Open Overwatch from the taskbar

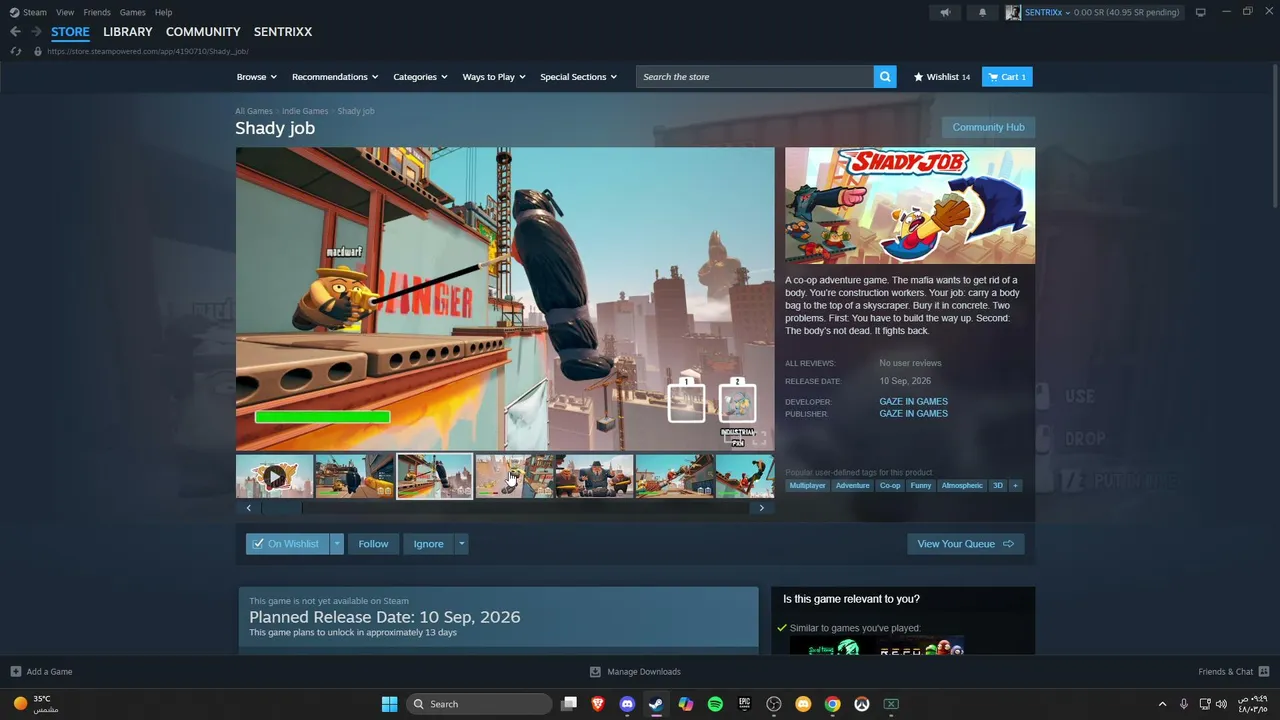861,704
